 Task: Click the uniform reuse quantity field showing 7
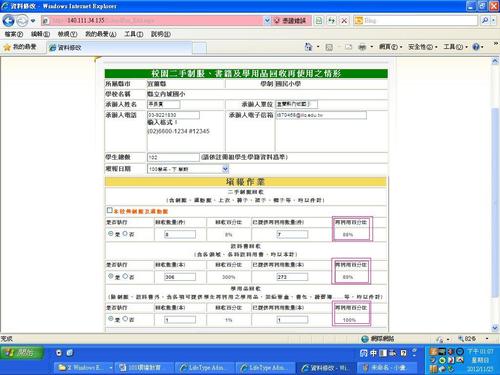(292, 234)
